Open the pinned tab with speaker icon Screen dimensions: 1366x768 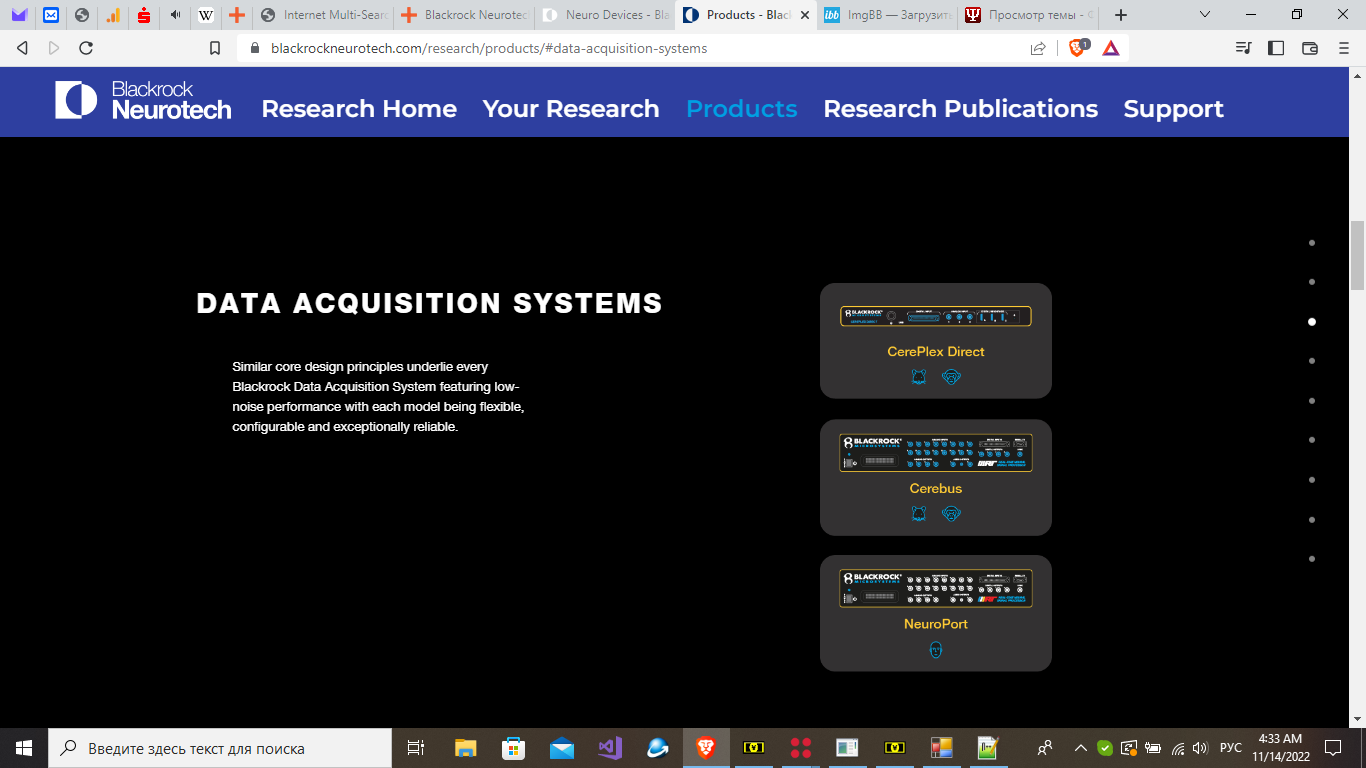[x=175, y=15]
